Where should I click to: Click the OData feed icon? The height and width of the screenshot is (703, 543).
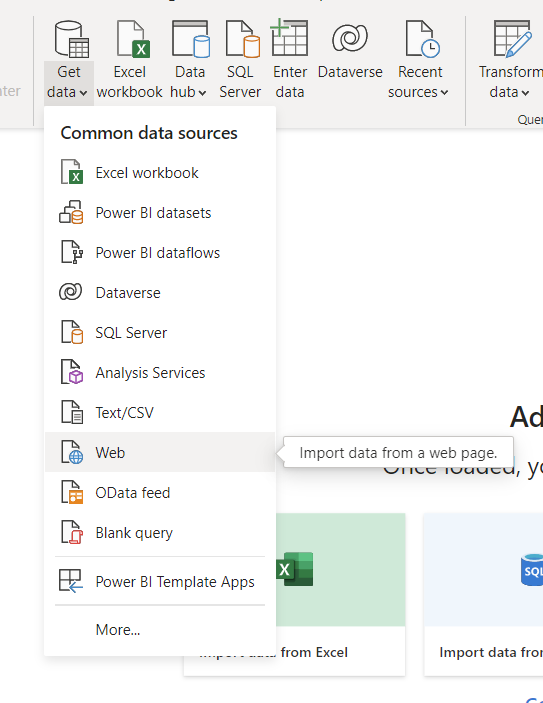(x=72, y=492)
